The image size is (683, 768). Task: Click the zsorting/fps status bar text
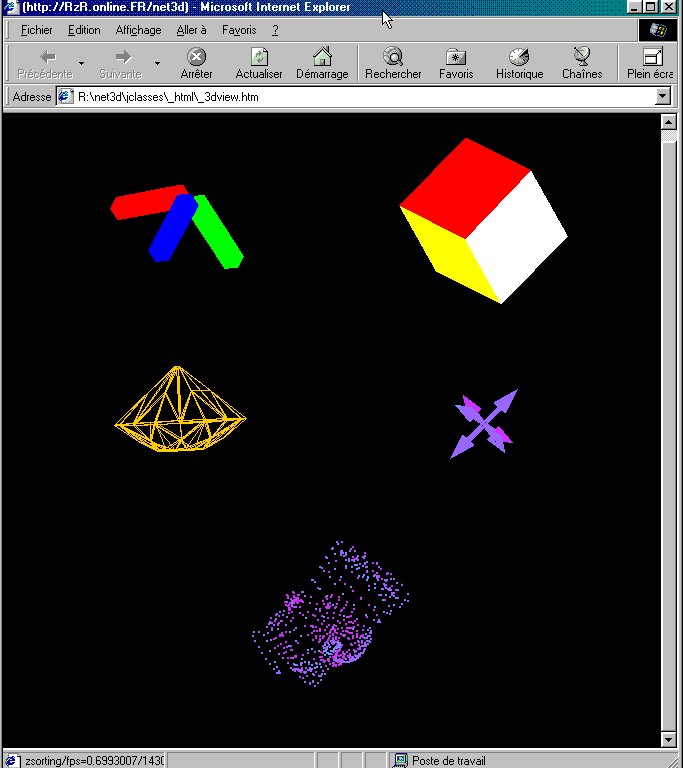(x=95, y=761)
